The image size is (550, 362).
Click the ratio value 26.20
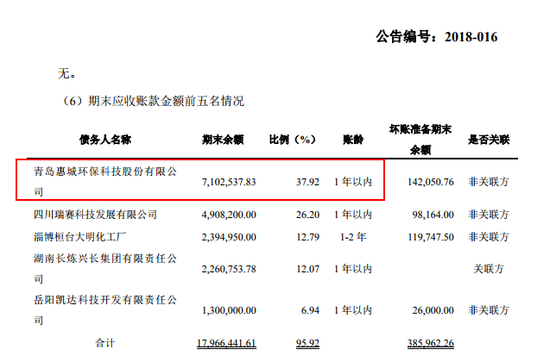(x=308, y=214)
